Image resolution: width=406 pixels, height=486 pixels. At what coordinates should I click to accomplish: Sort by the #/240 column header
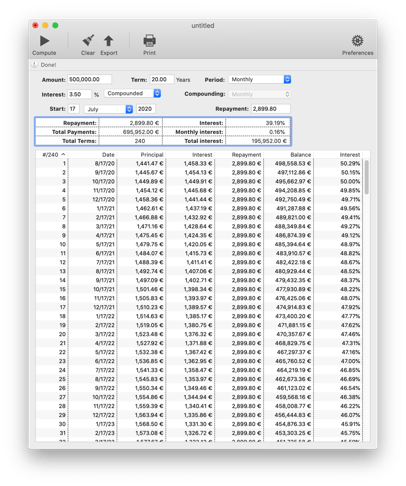(52, 155)
